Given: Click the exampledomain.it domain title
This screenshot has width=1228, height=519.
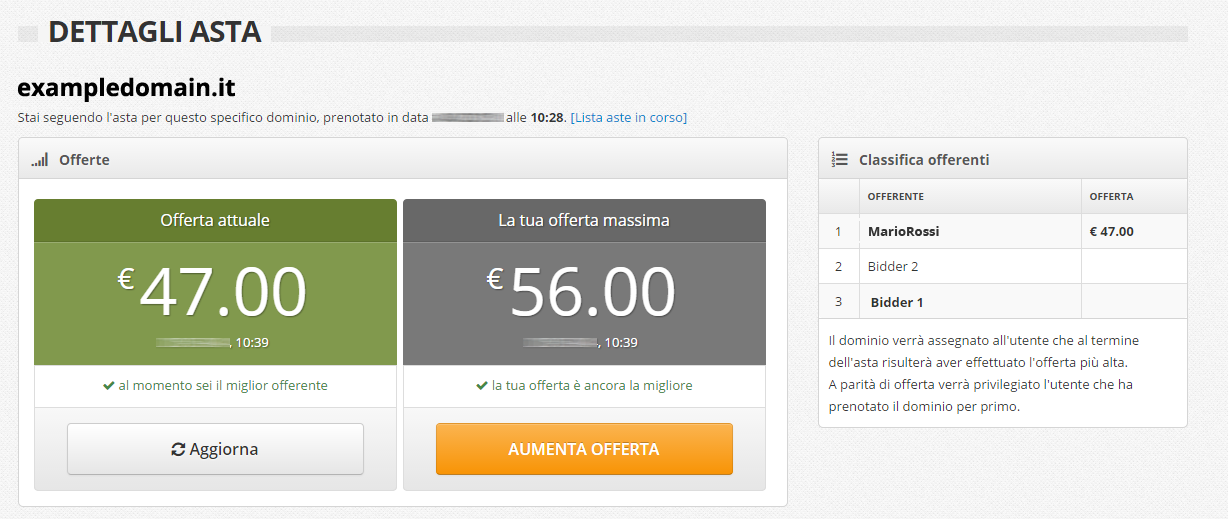Looking at the screenshot, I should [126, 87].
